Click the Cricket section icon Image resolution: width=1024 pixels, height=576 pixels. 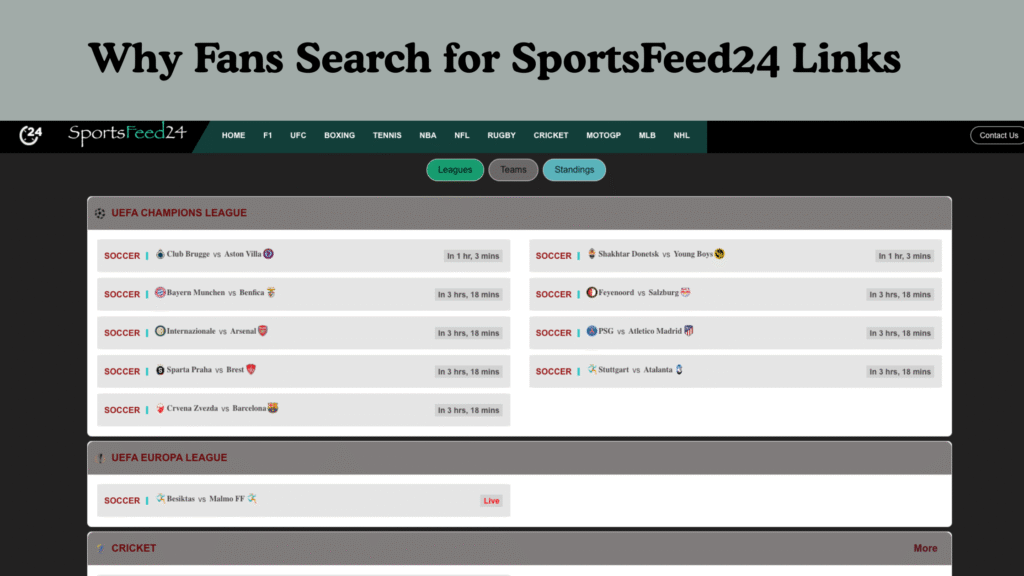100,549
